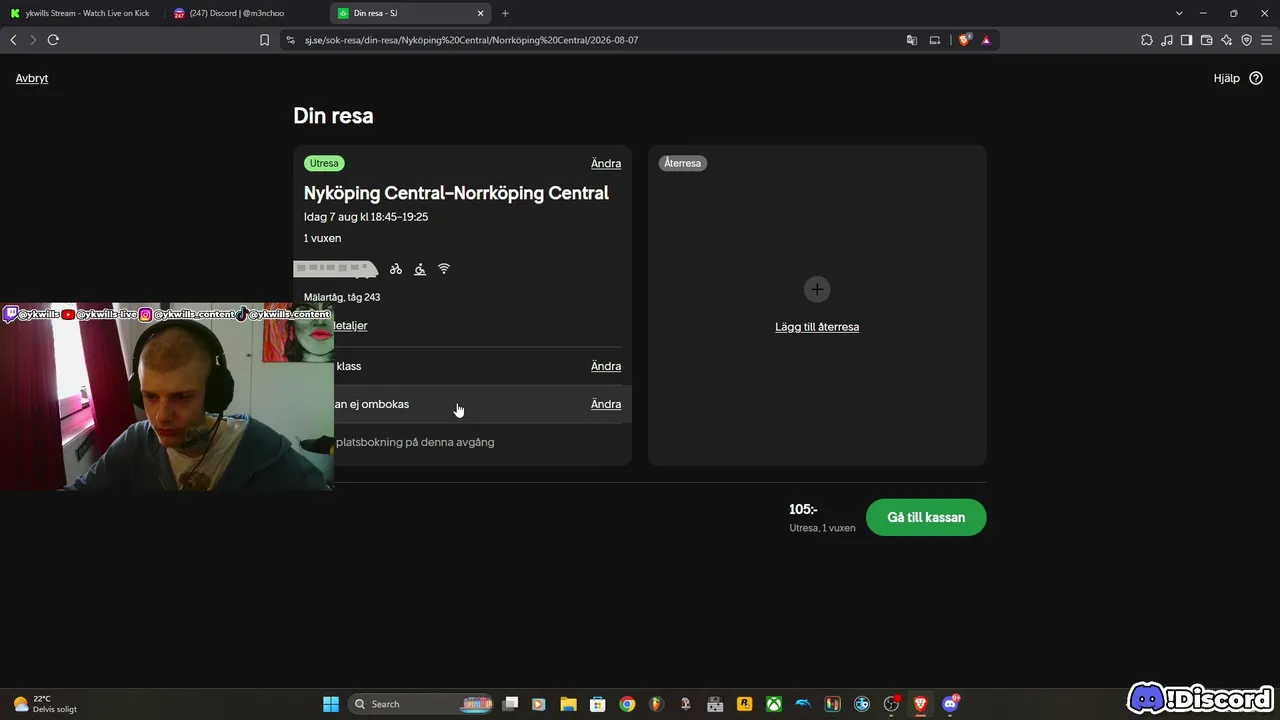Open the media playlist music-note icon
1280x720 pixels.
(x=1167, y=40)
